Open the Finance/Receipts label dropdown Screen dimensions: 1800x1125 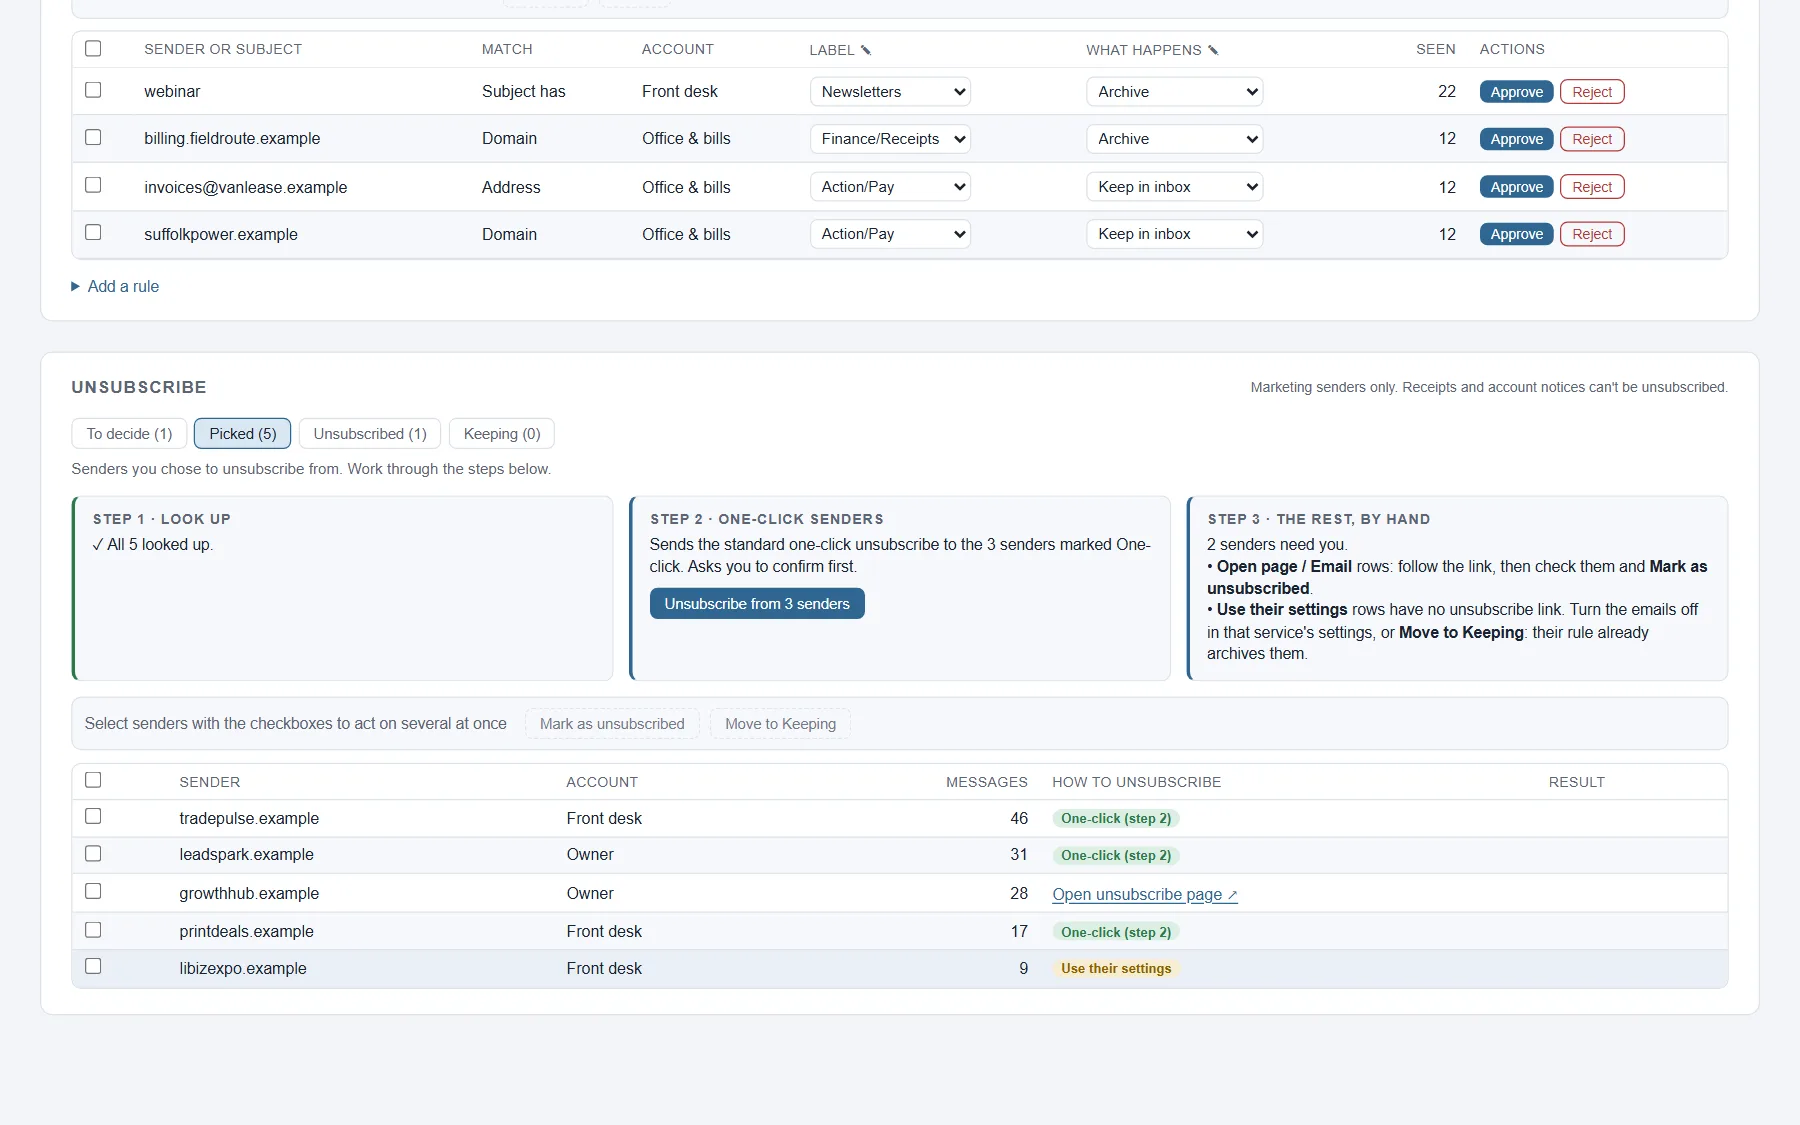pos(890,139)
